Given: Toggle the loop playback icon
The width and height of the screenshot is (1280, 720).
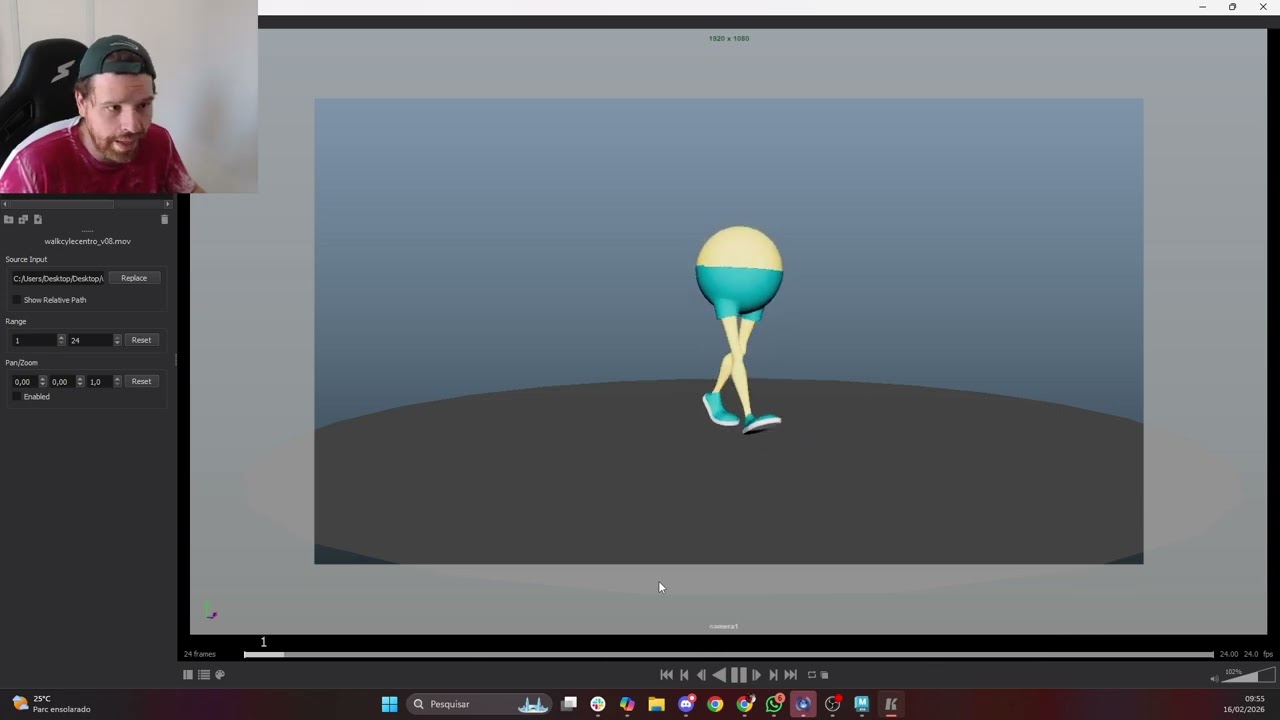Looking at the screenshot, I should point(812,675).
